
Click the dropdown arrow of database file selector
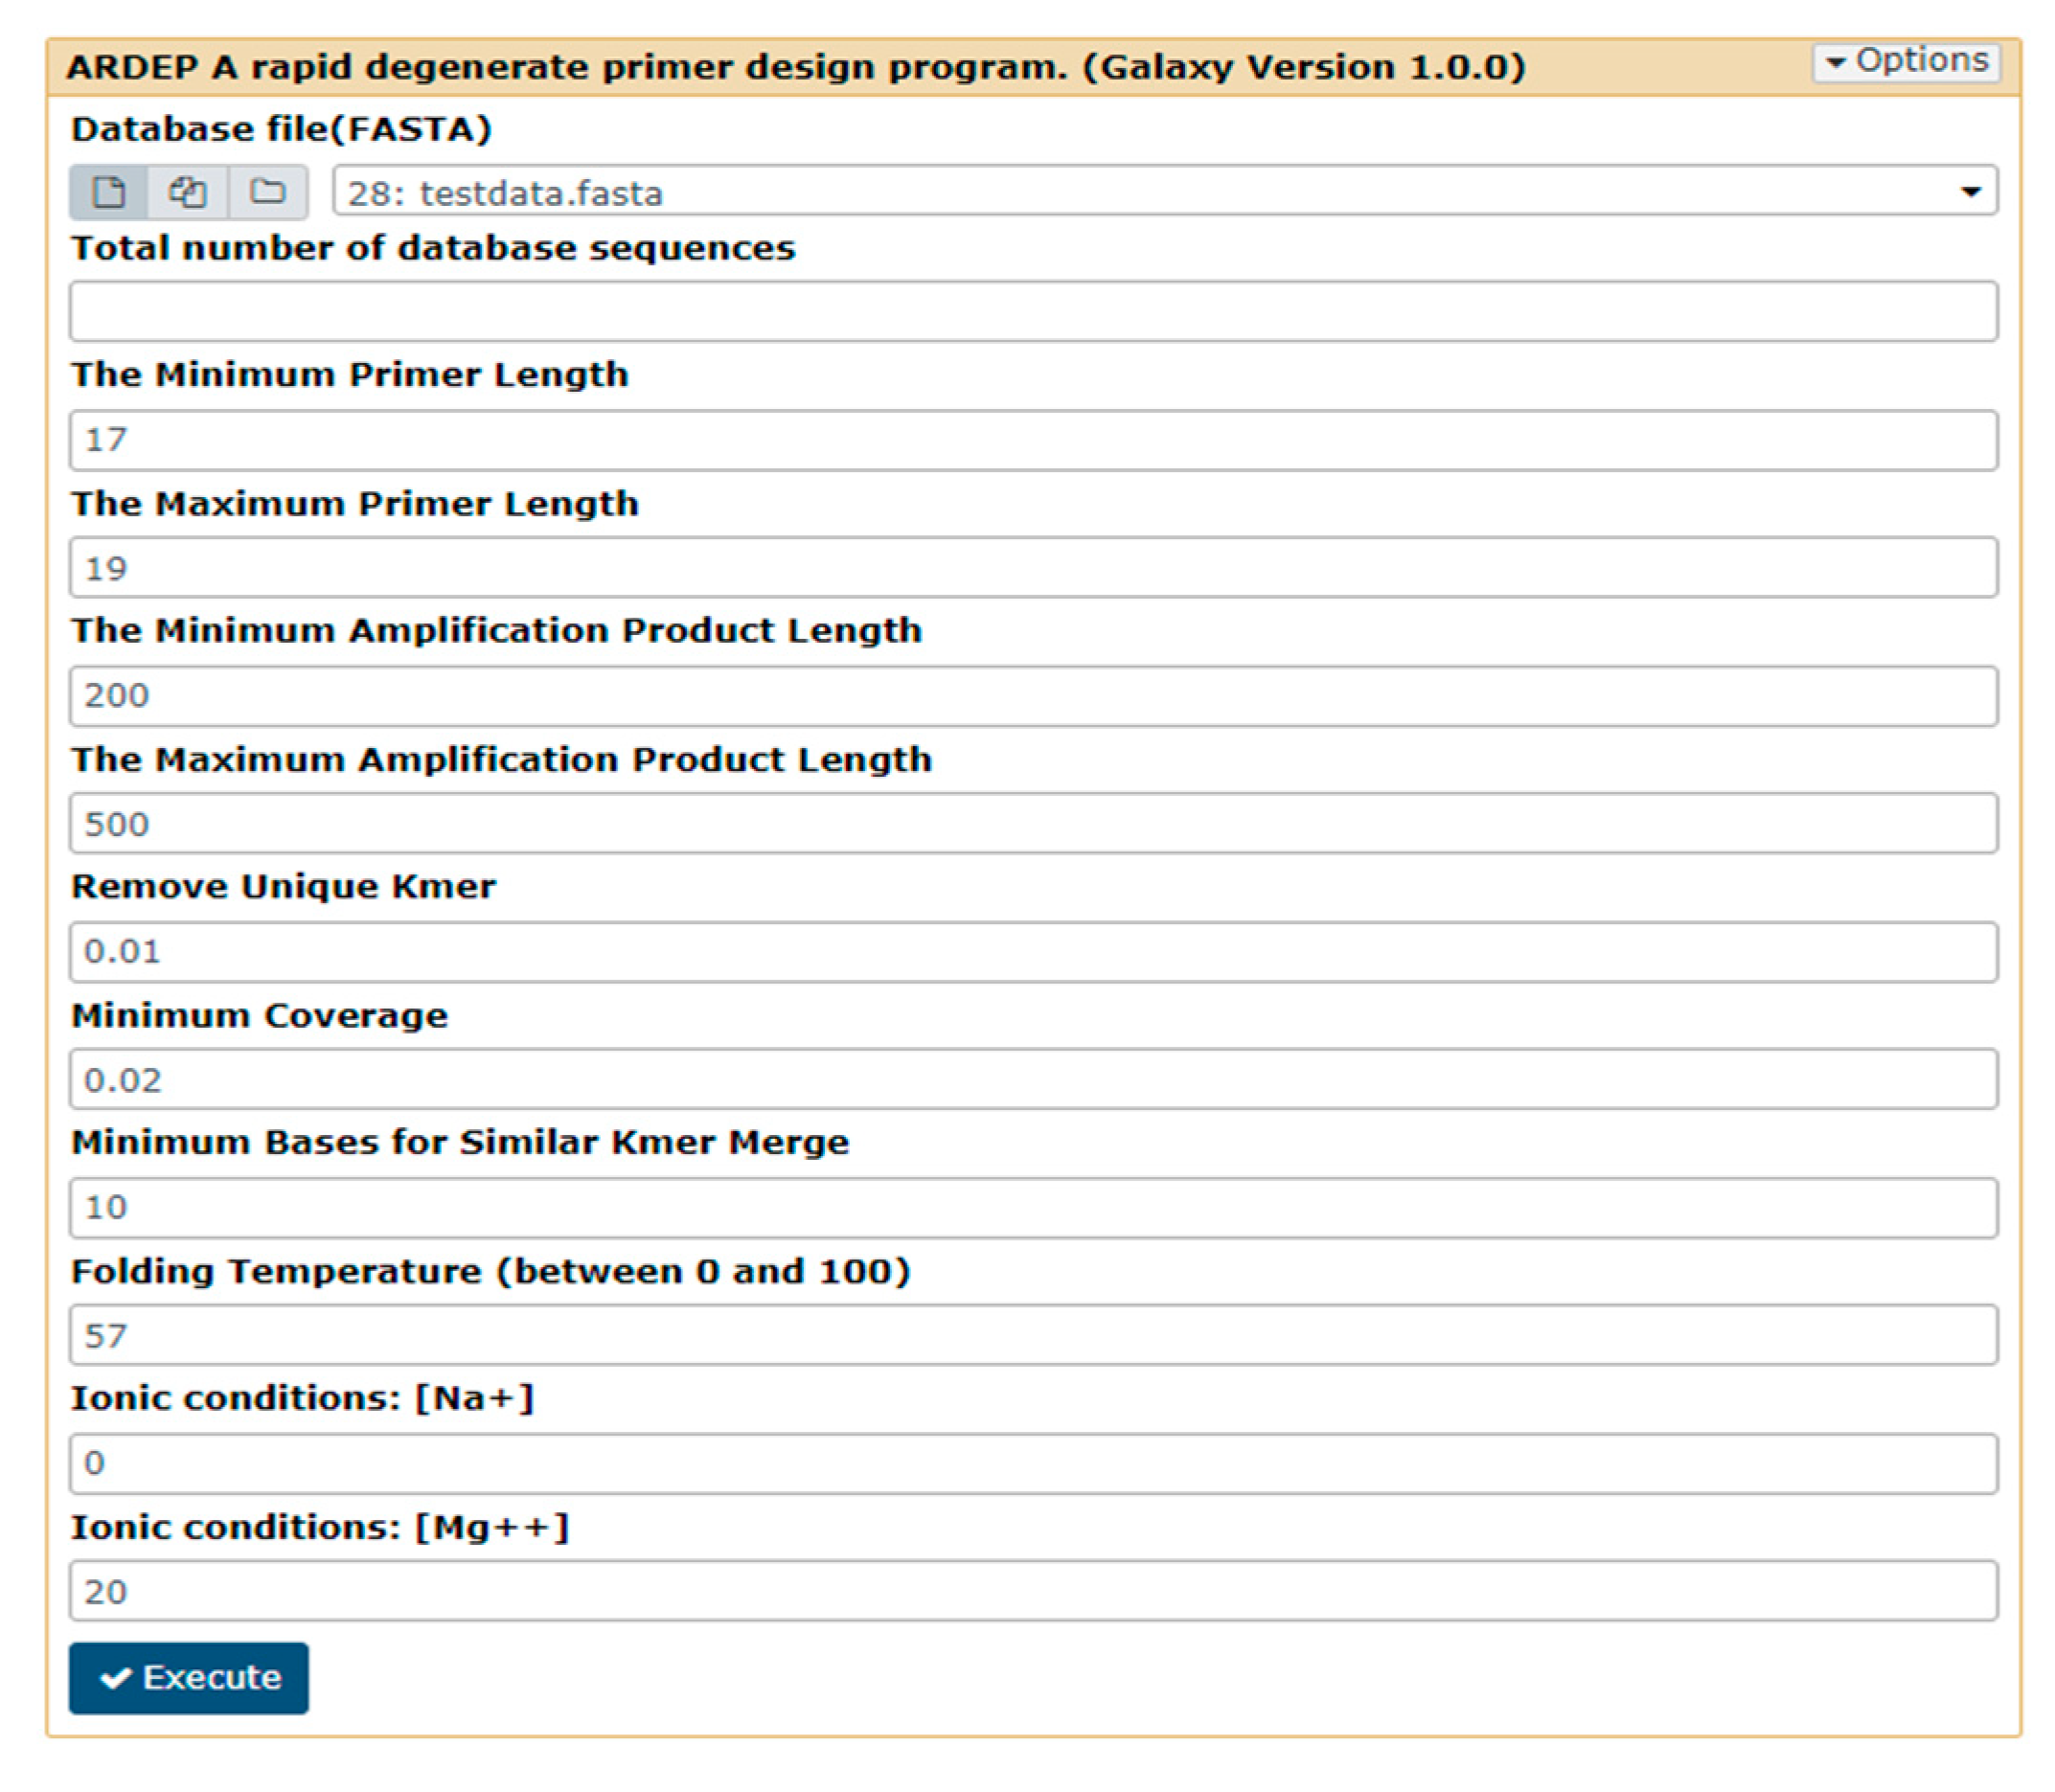click(x=1970, y=192)
